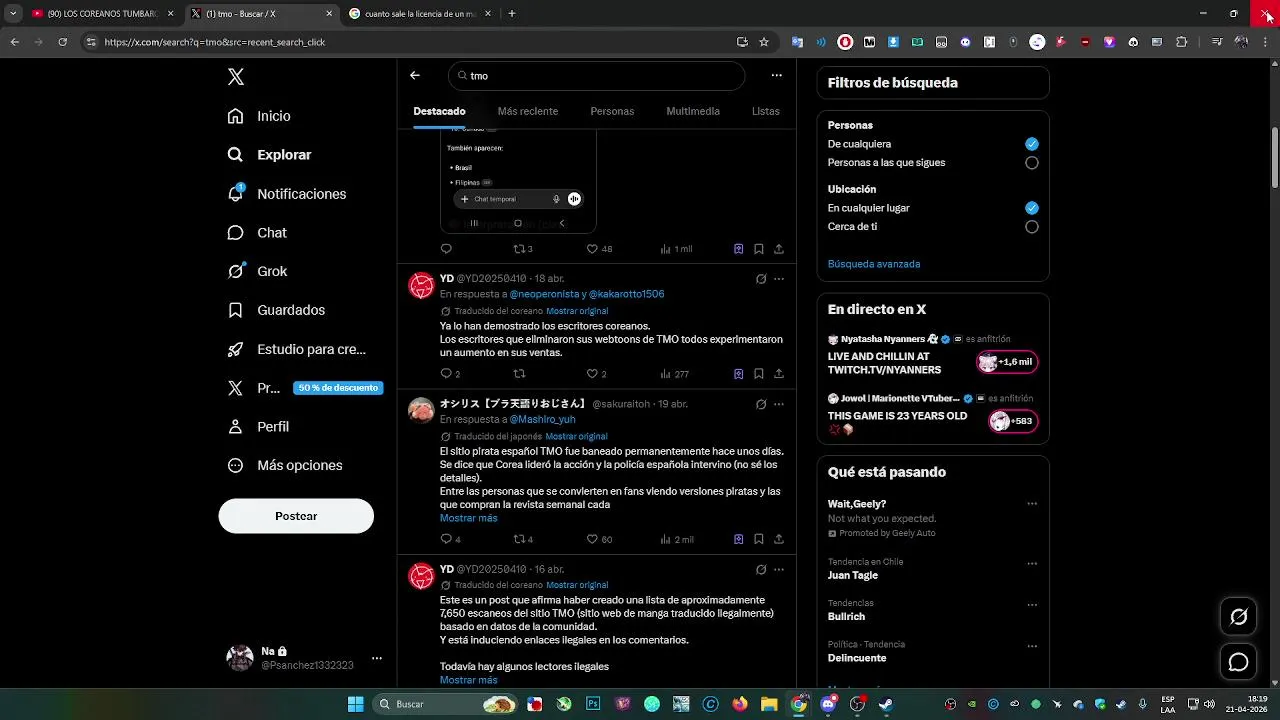This screenshot has width=1280, height=720.
Task: Expand Mostrar más on sakuraitoh post
Action: point(468,518)
